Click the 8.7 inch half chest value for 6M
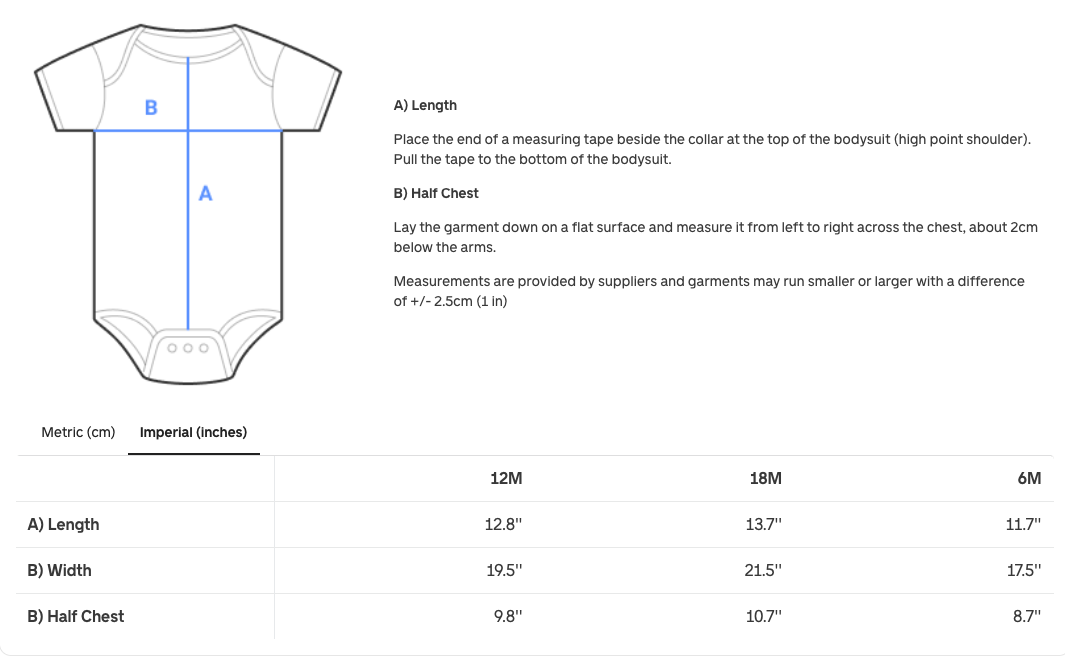 pos(1027,616)
